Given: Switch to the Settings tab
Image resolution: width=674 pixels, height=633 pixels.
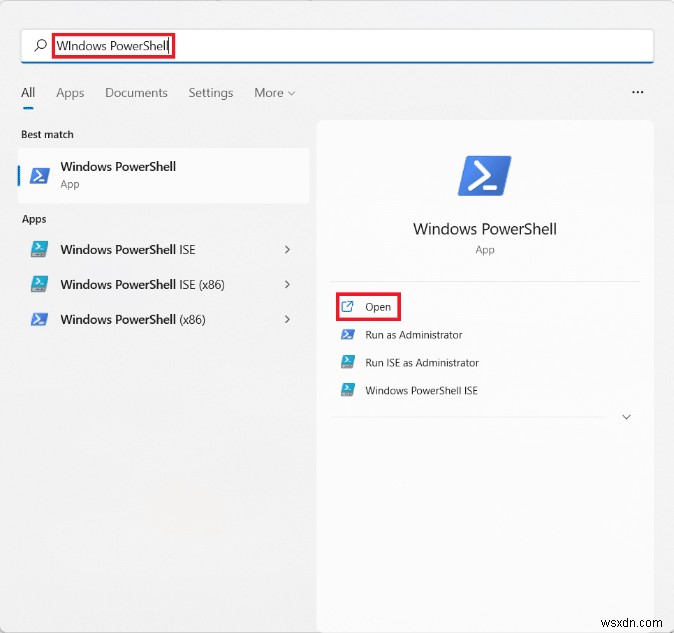Looking at the screenshot, I should pyautogui.click(x=211, y=93).
